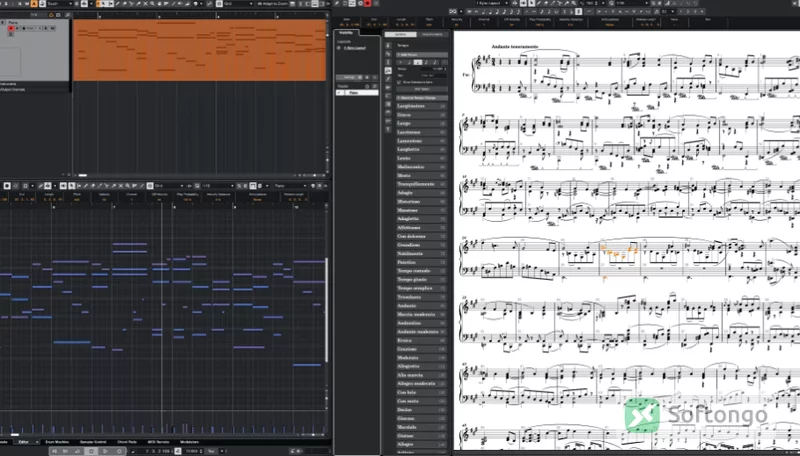
Task: Toggle the checkbox below the Tempo field
Action: pyautogui.click(x=399, y=82)
